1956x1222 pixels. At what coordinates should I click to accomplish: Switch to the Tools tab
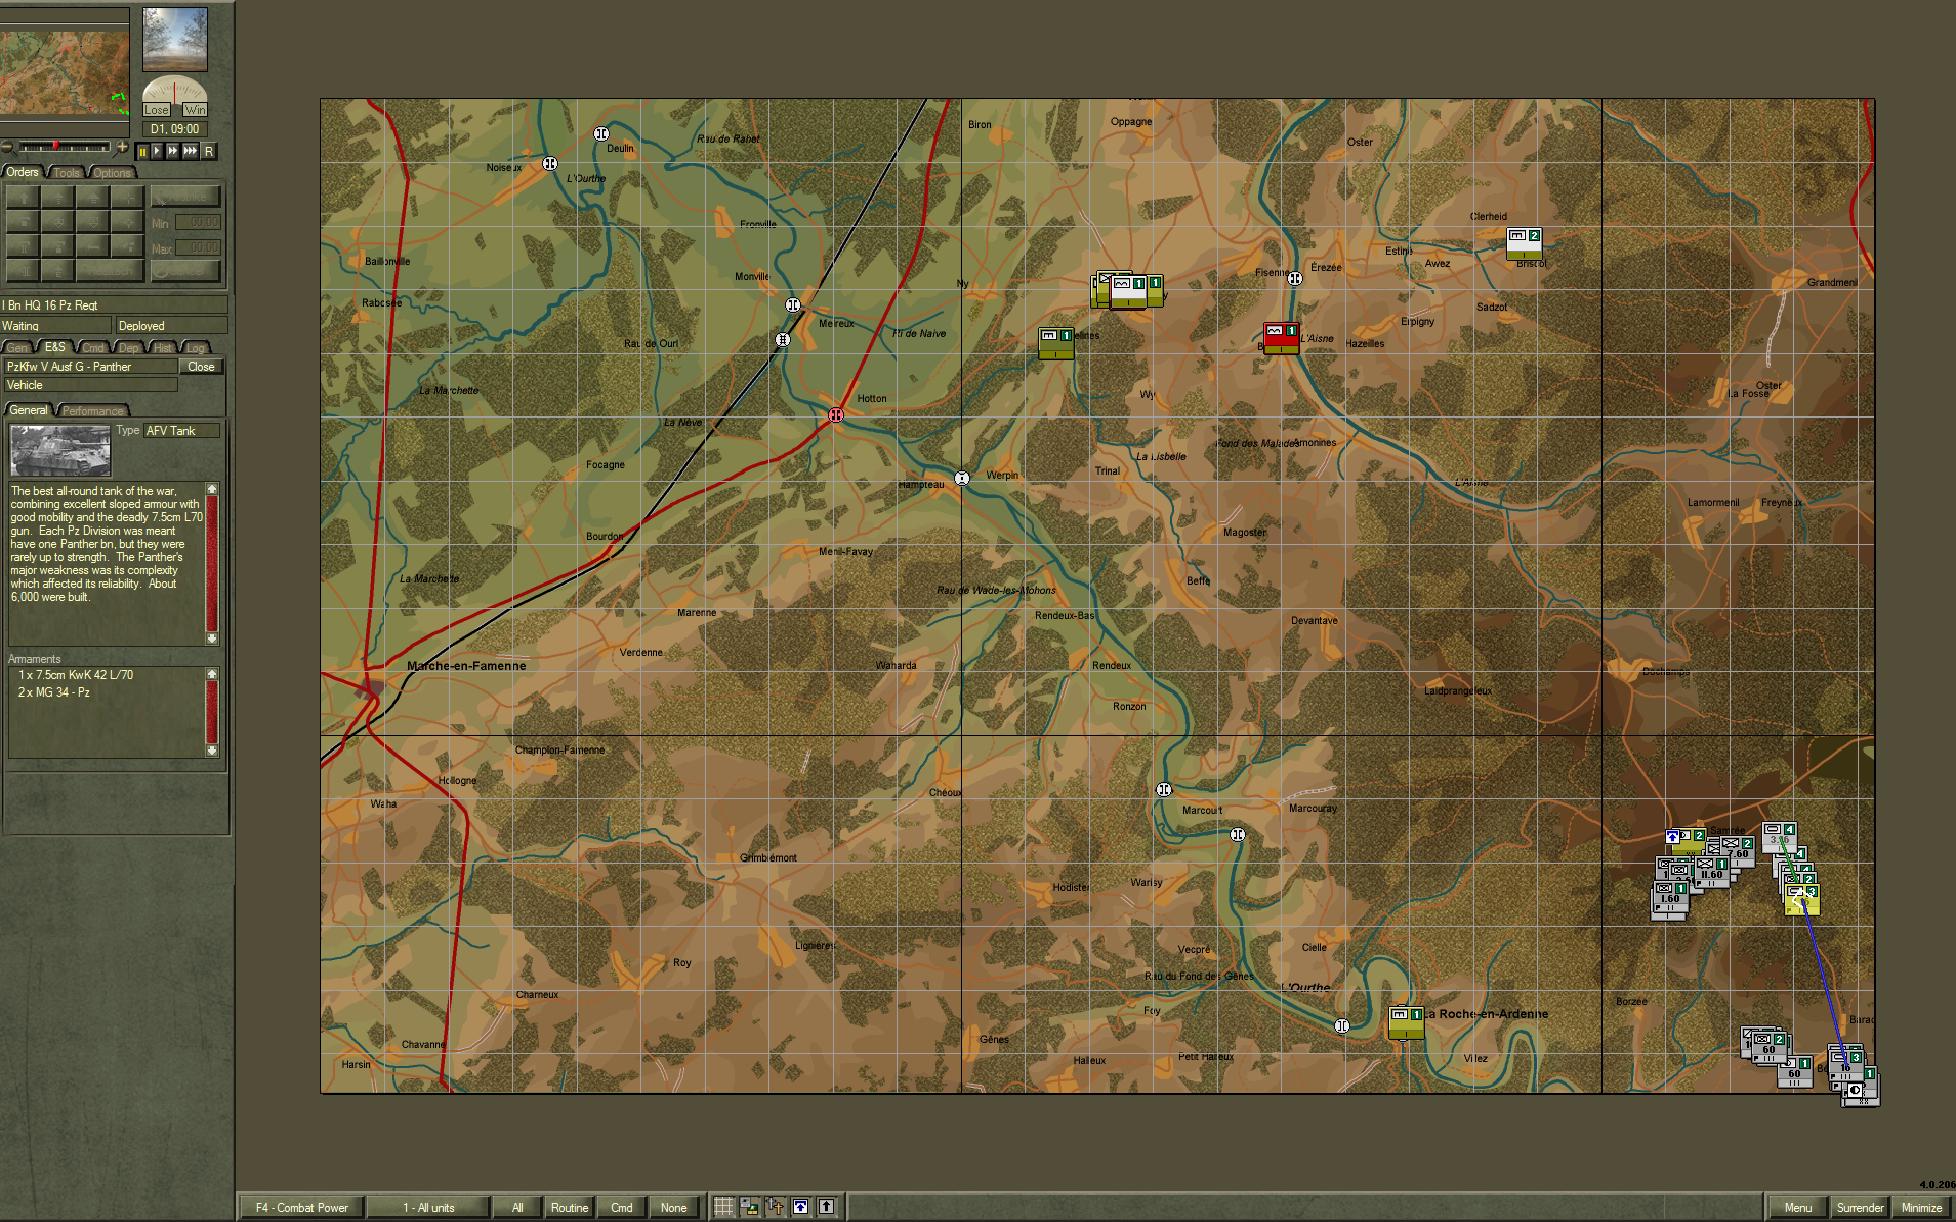point(66,172)
